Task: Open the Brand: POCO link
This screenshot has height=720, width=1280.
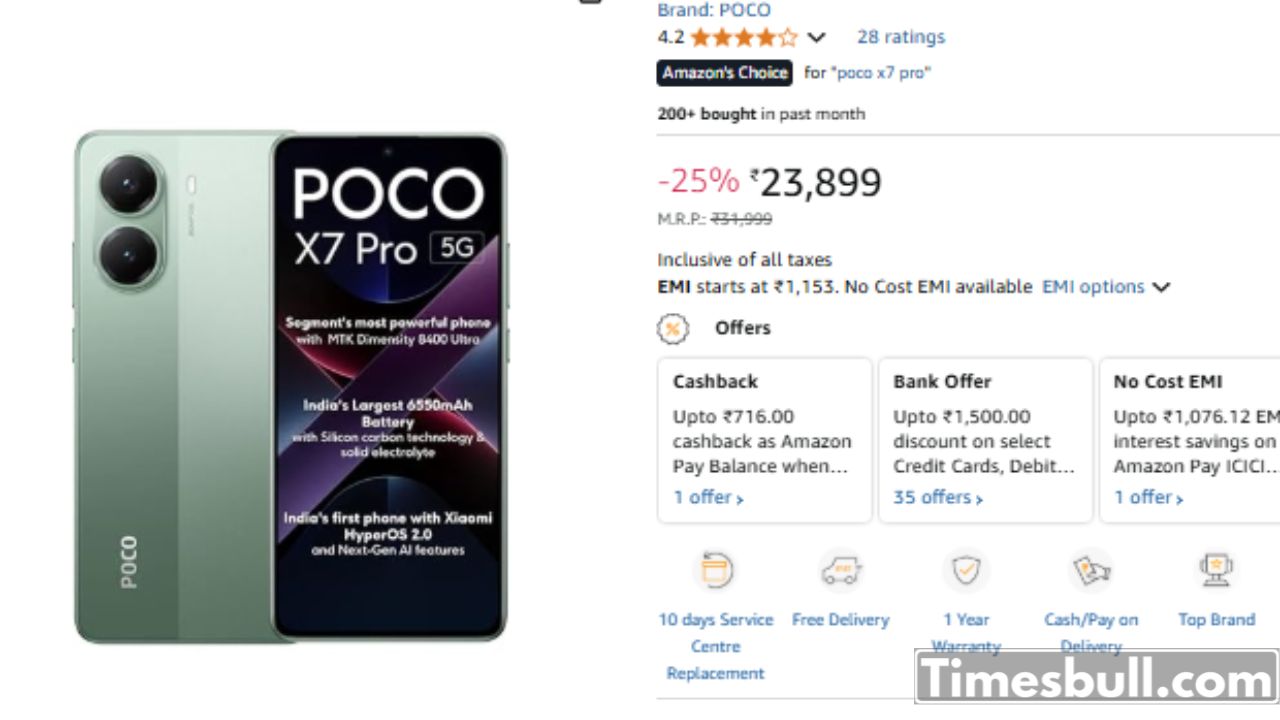Action: pos(714,10)
